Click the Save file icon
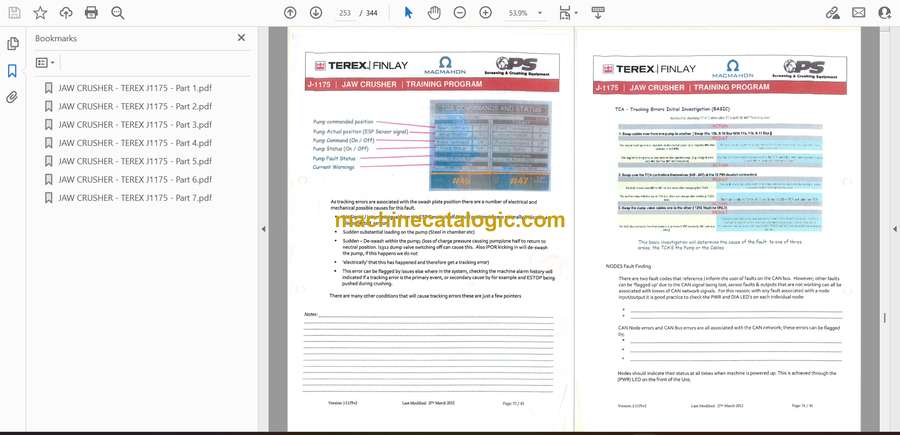The image size is (900, 435). click(x=14, y=13)
